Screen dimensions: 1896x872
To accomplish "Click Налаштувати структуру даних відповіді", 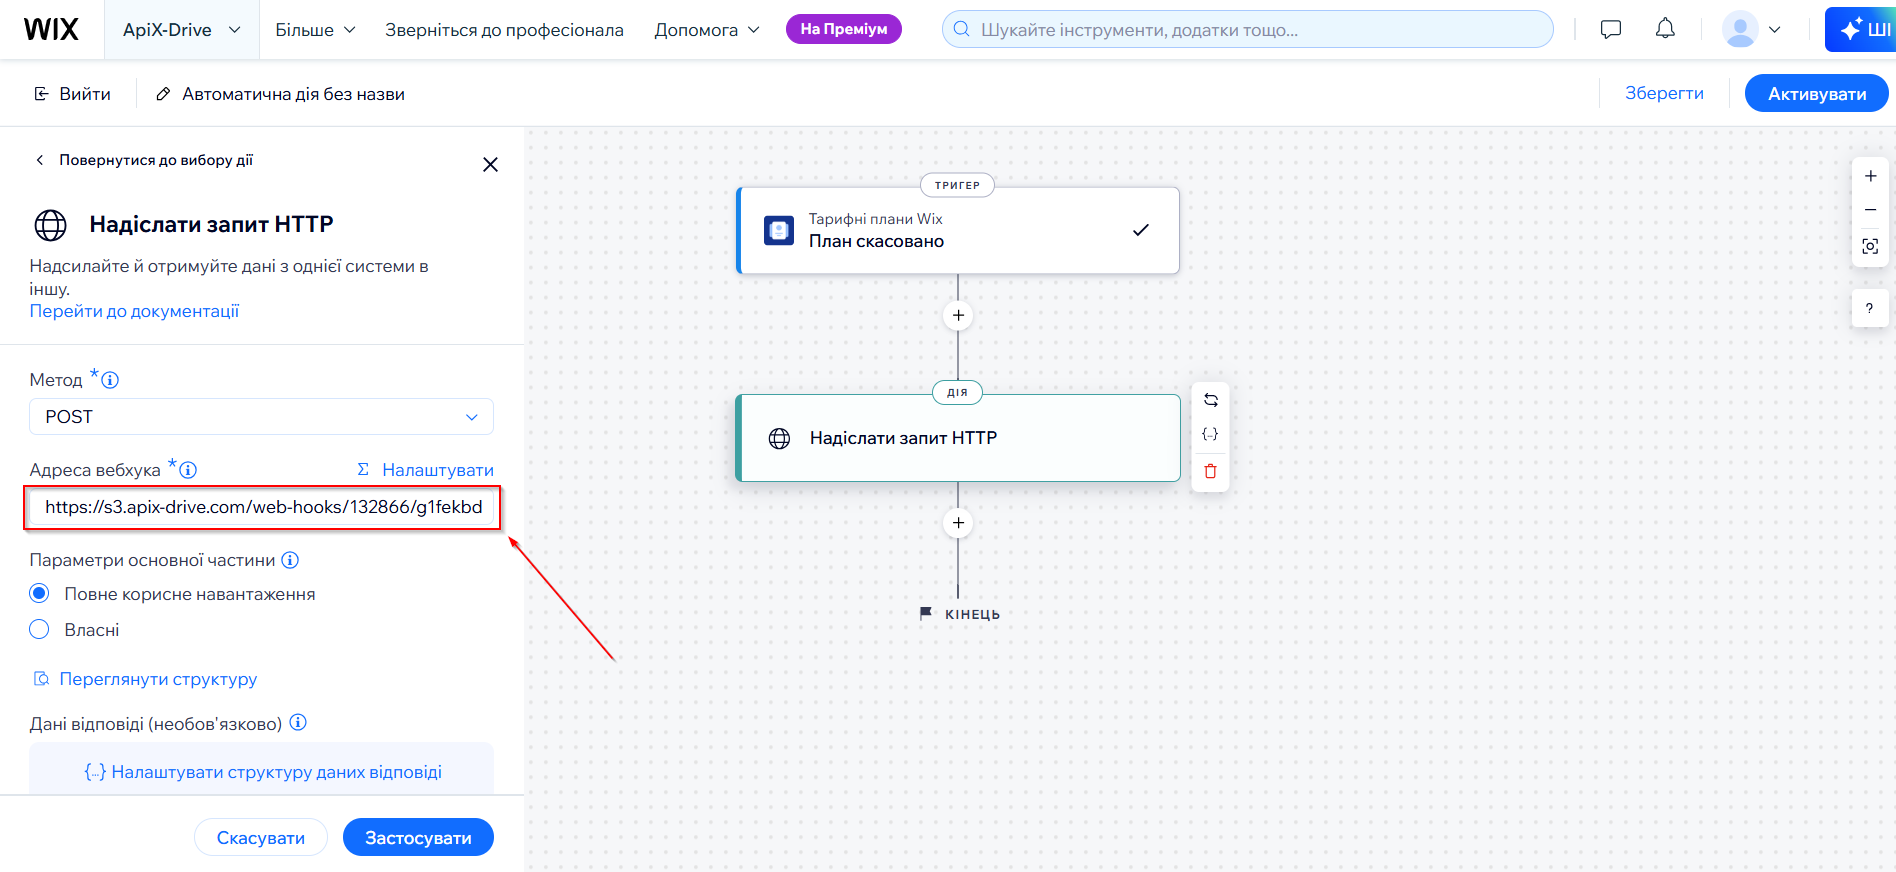I will [262, 772].
